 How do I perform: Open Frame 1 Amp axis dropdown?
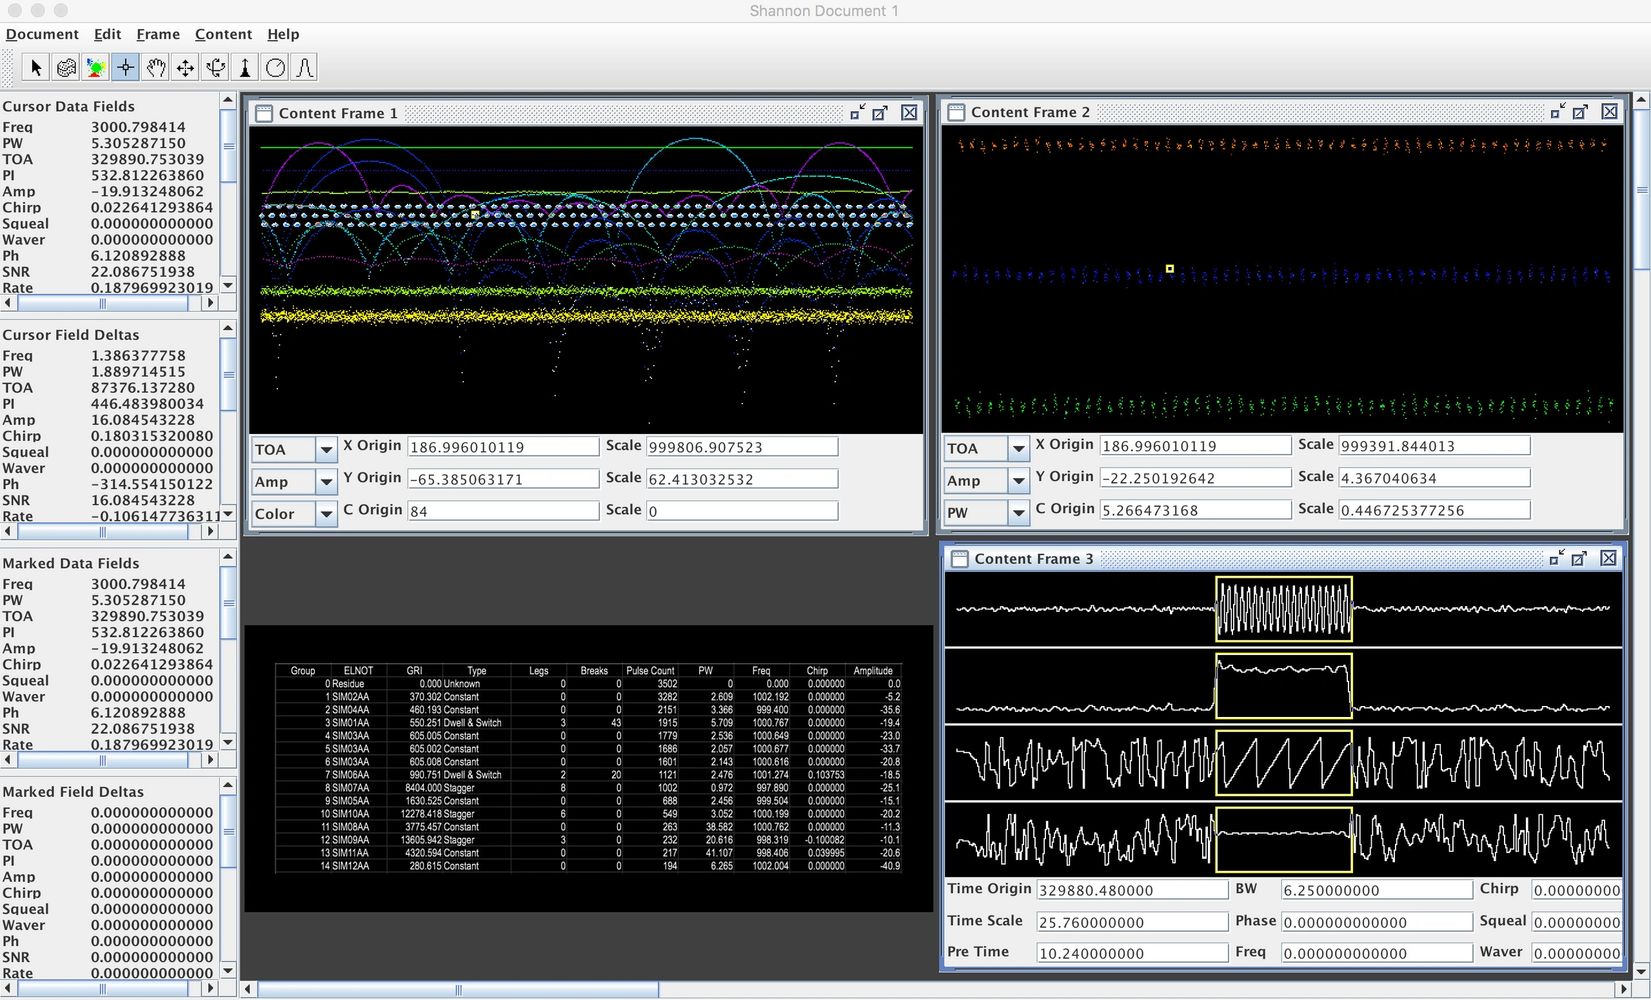point(326,482)
